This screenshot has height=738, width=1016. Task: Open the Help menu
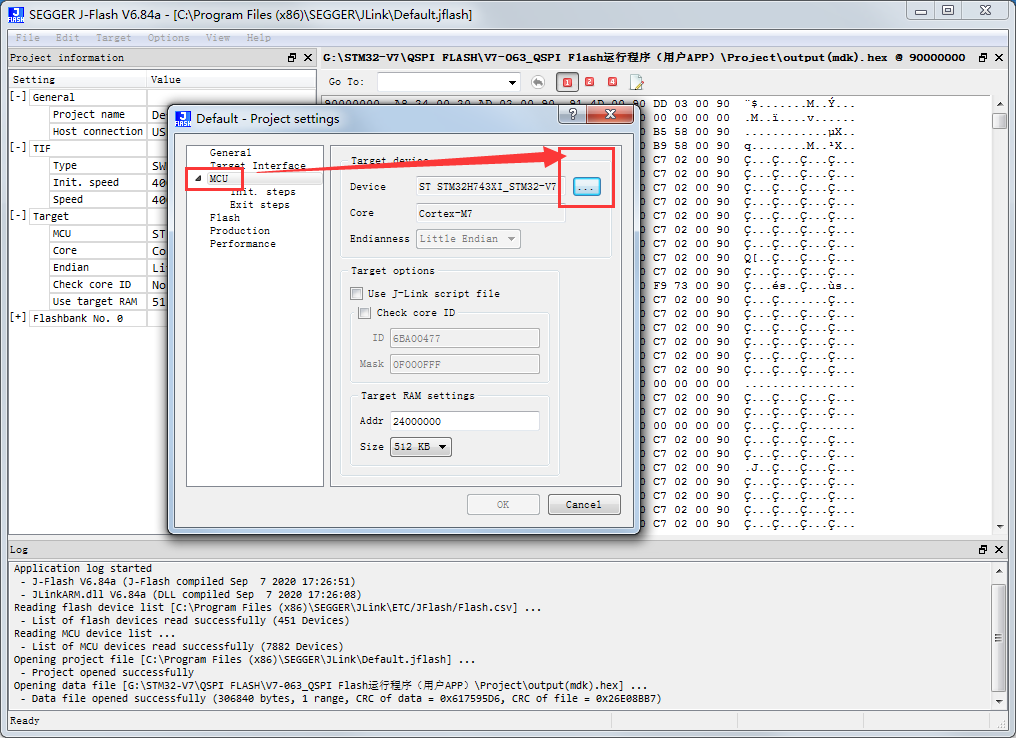pos(259,38)
